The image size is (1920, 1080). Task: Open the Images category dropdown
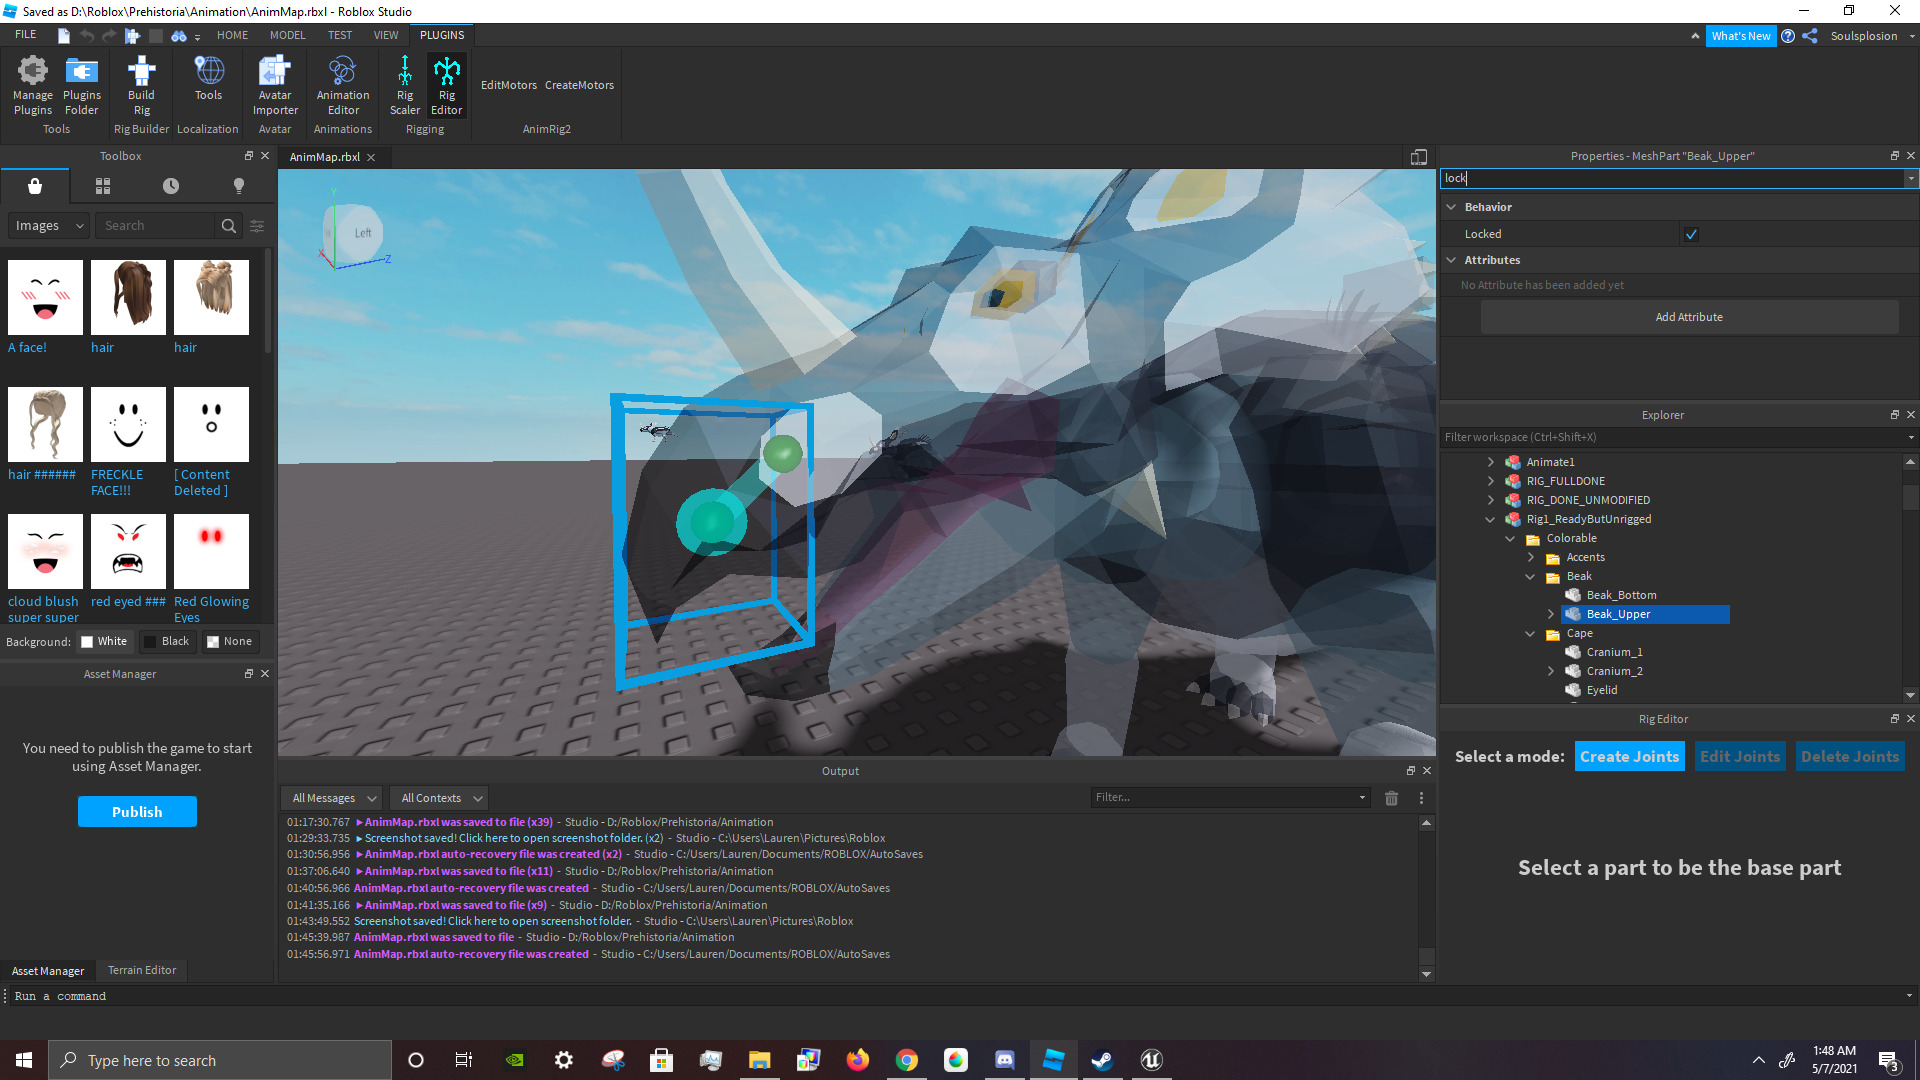point(49,226)
